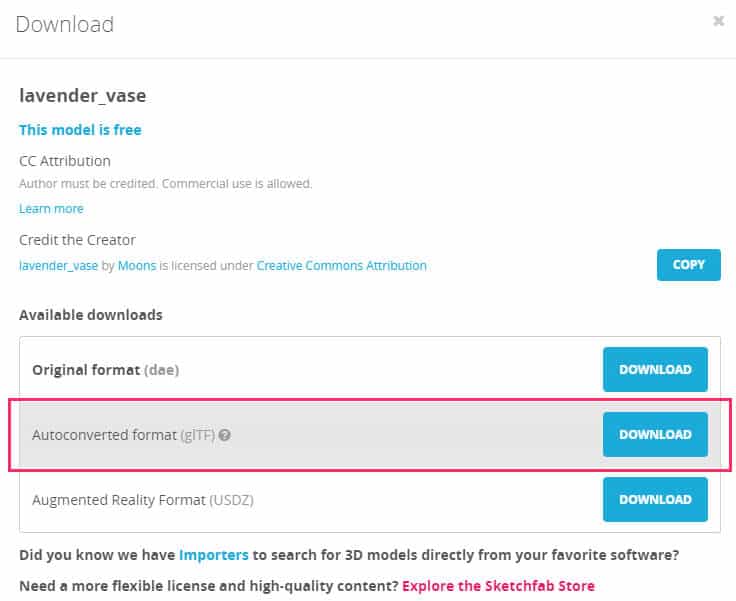The image size is (736, 601).
Task: Copy the creator credit text
Action: point(688,265)
